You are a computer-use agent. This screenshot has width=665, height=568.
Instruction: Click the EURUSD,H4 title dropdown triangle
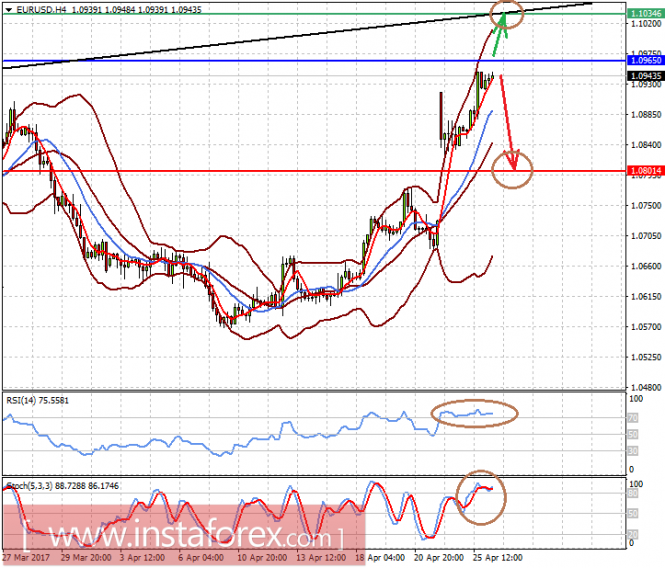[x=8, y=9]
